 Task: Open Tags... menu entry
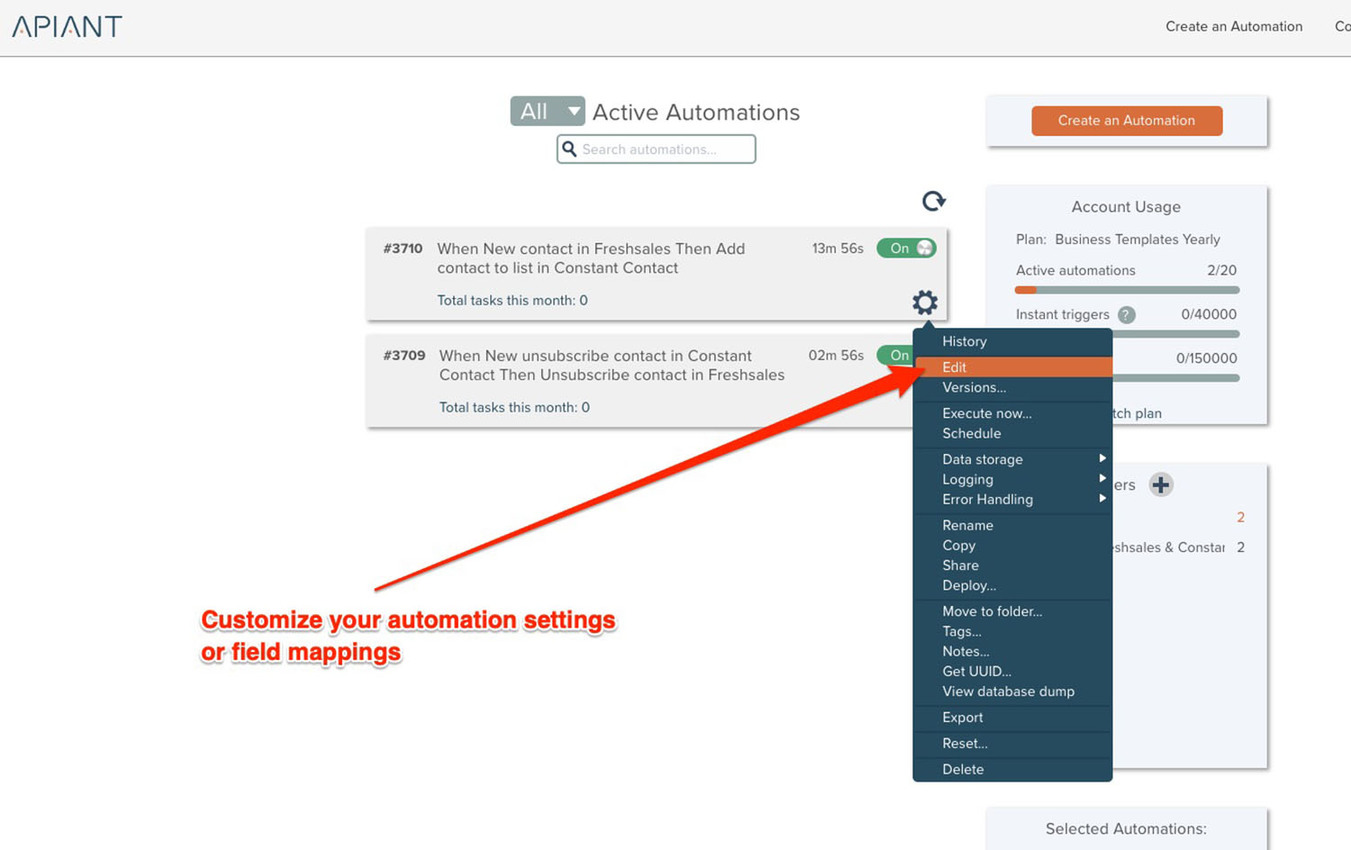tap(1012, 631)
